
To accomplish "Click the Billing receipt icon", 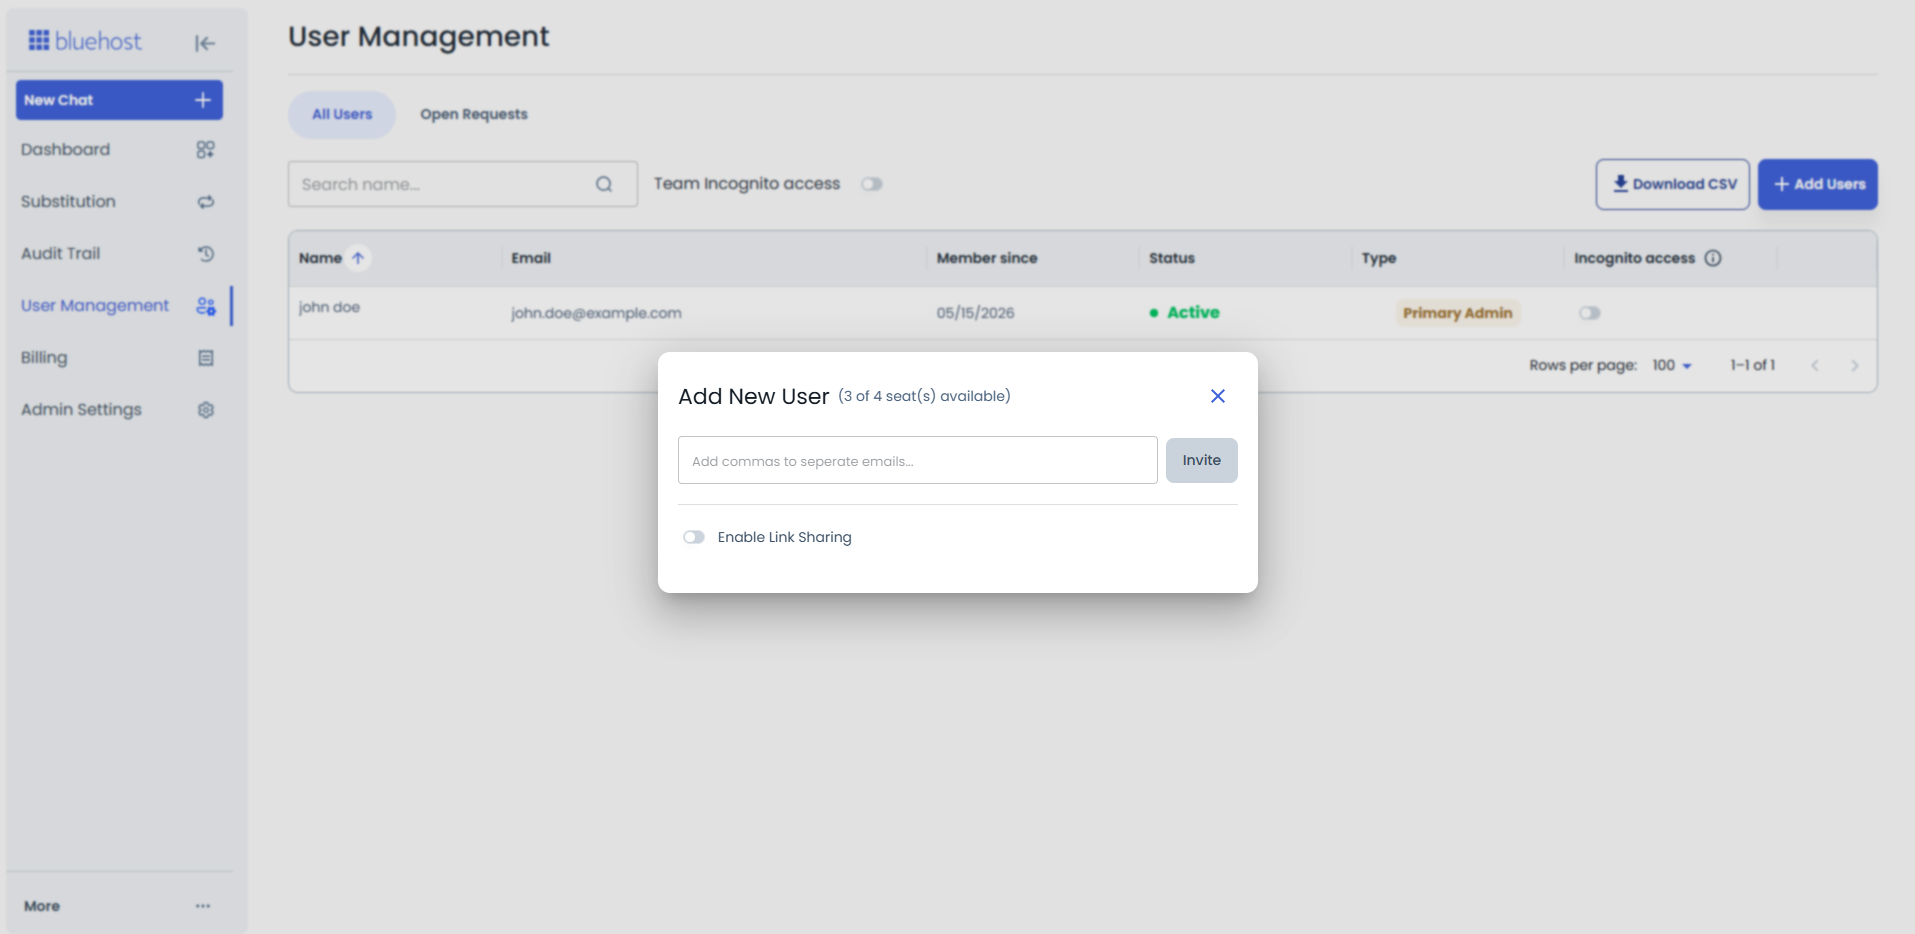I will coord(206,358).
